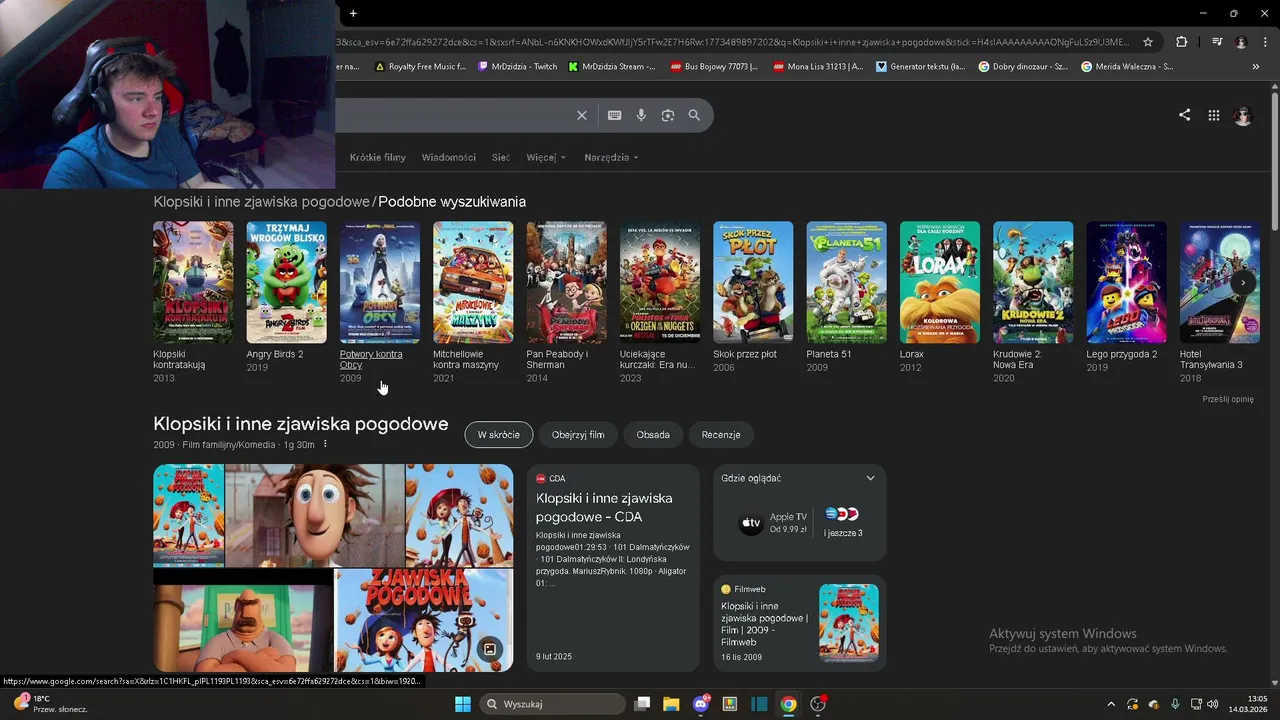Show more bookmarks with the double chevron

1255,67
